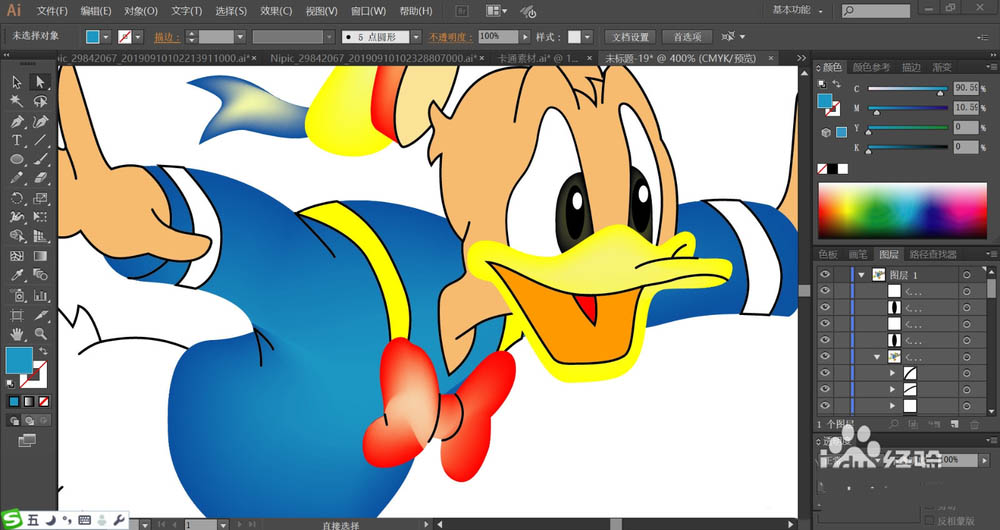Select the Free Transform tool
Viewport: 1000px width, 530px height.
[40, 217]
